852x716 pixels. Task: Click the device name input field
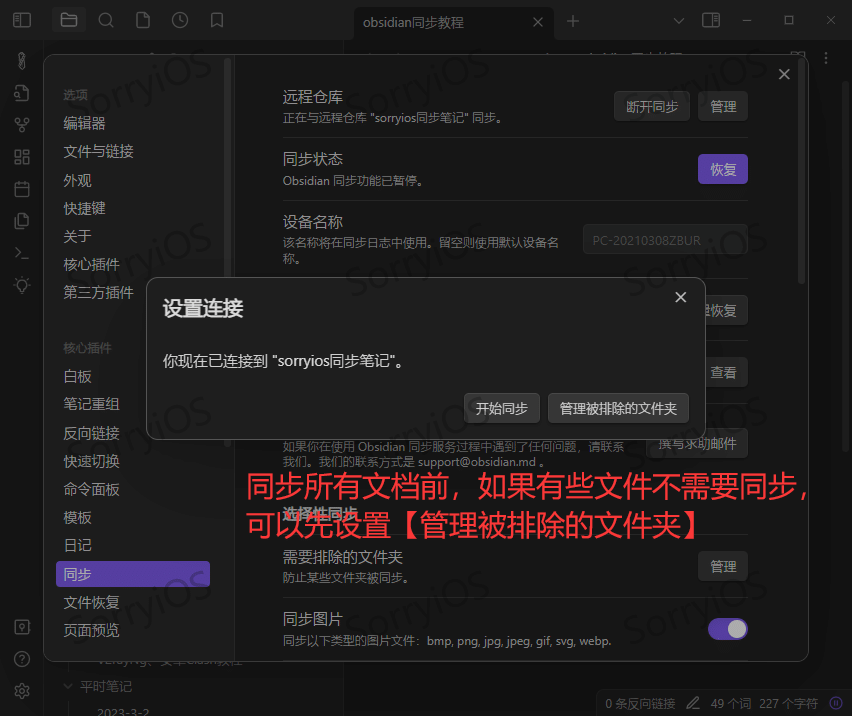665,239
